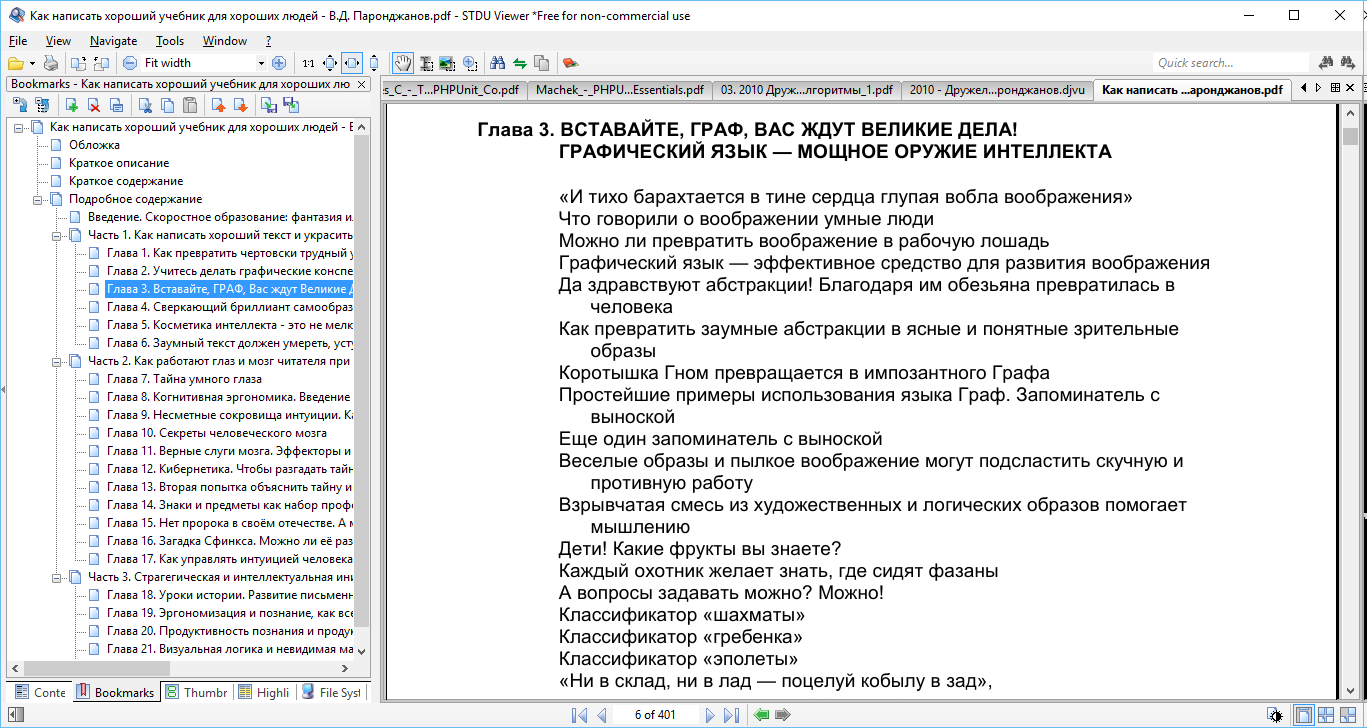Collapse the Подробное содержание tree node
The image size is (1367, 728).
pos(38,199)
